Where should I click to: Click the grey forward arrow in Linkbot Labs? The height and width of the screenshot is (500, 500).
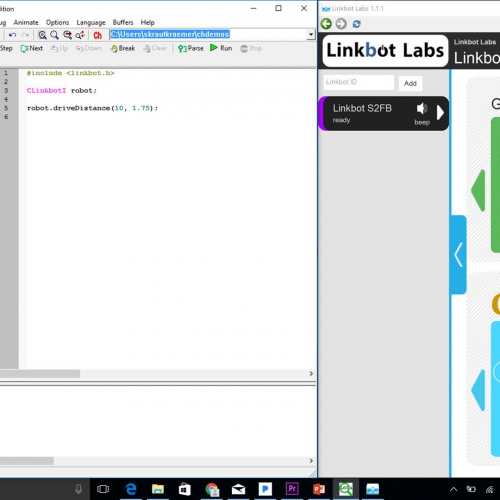(x=341, y=24)
